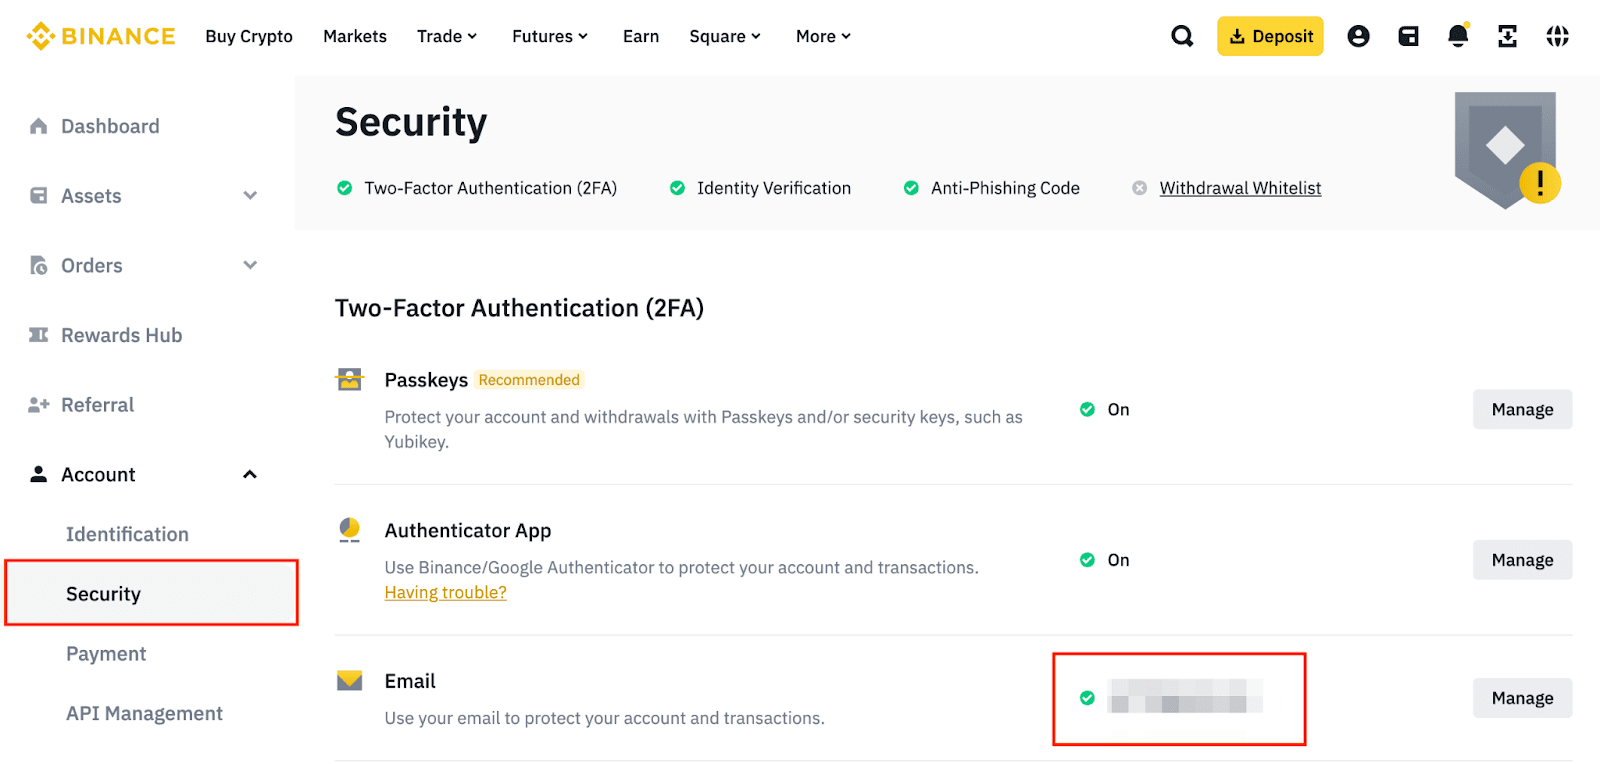The height and width of the screenshot is (764, 1600).
Task: Expand the Orders sidebar section
Action: click(250, 265)
